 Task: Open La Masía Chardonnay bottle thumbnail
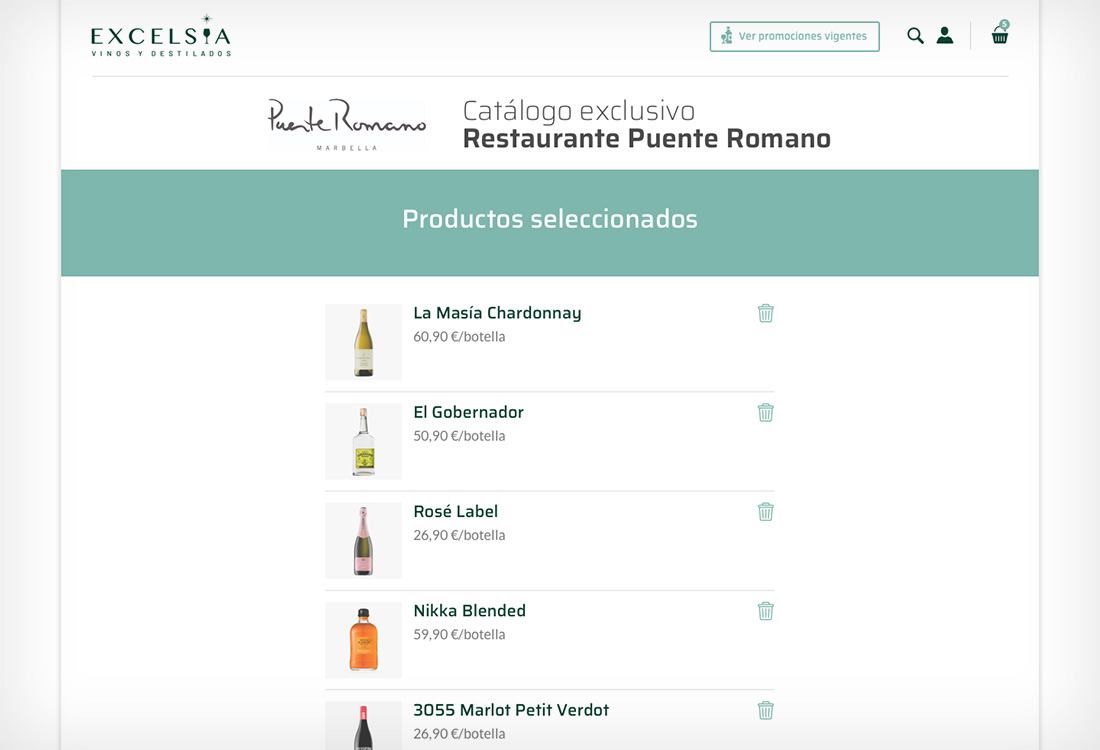(x=363, y=342)
